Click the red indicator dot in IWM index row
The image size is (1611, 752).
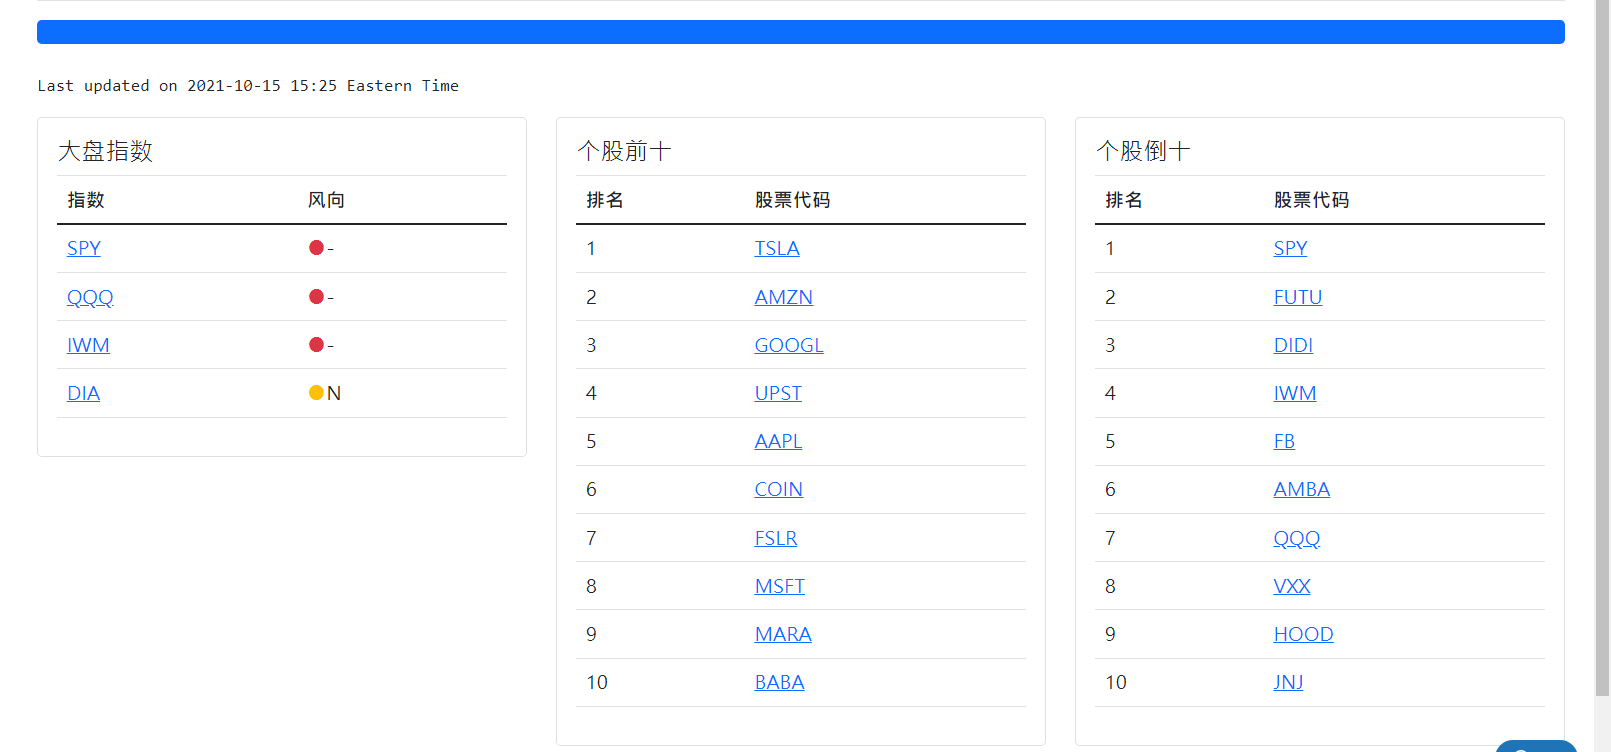(x=316, y=345)
